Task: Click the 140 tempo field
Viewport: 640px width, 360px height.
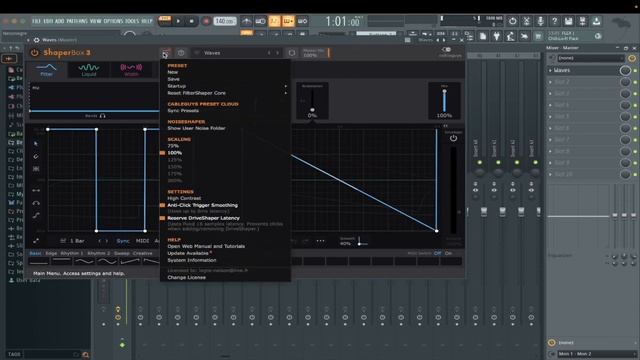Action: click(x=225, y=21)
